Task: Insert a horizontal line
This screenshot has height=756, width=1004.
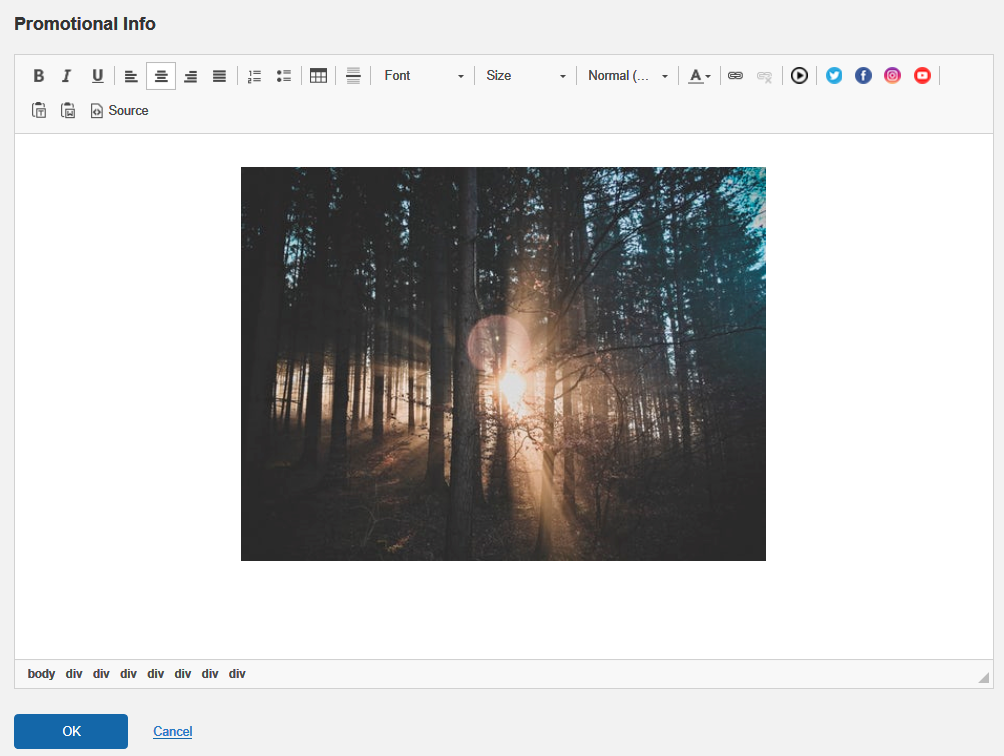Action: coord(353,76)
